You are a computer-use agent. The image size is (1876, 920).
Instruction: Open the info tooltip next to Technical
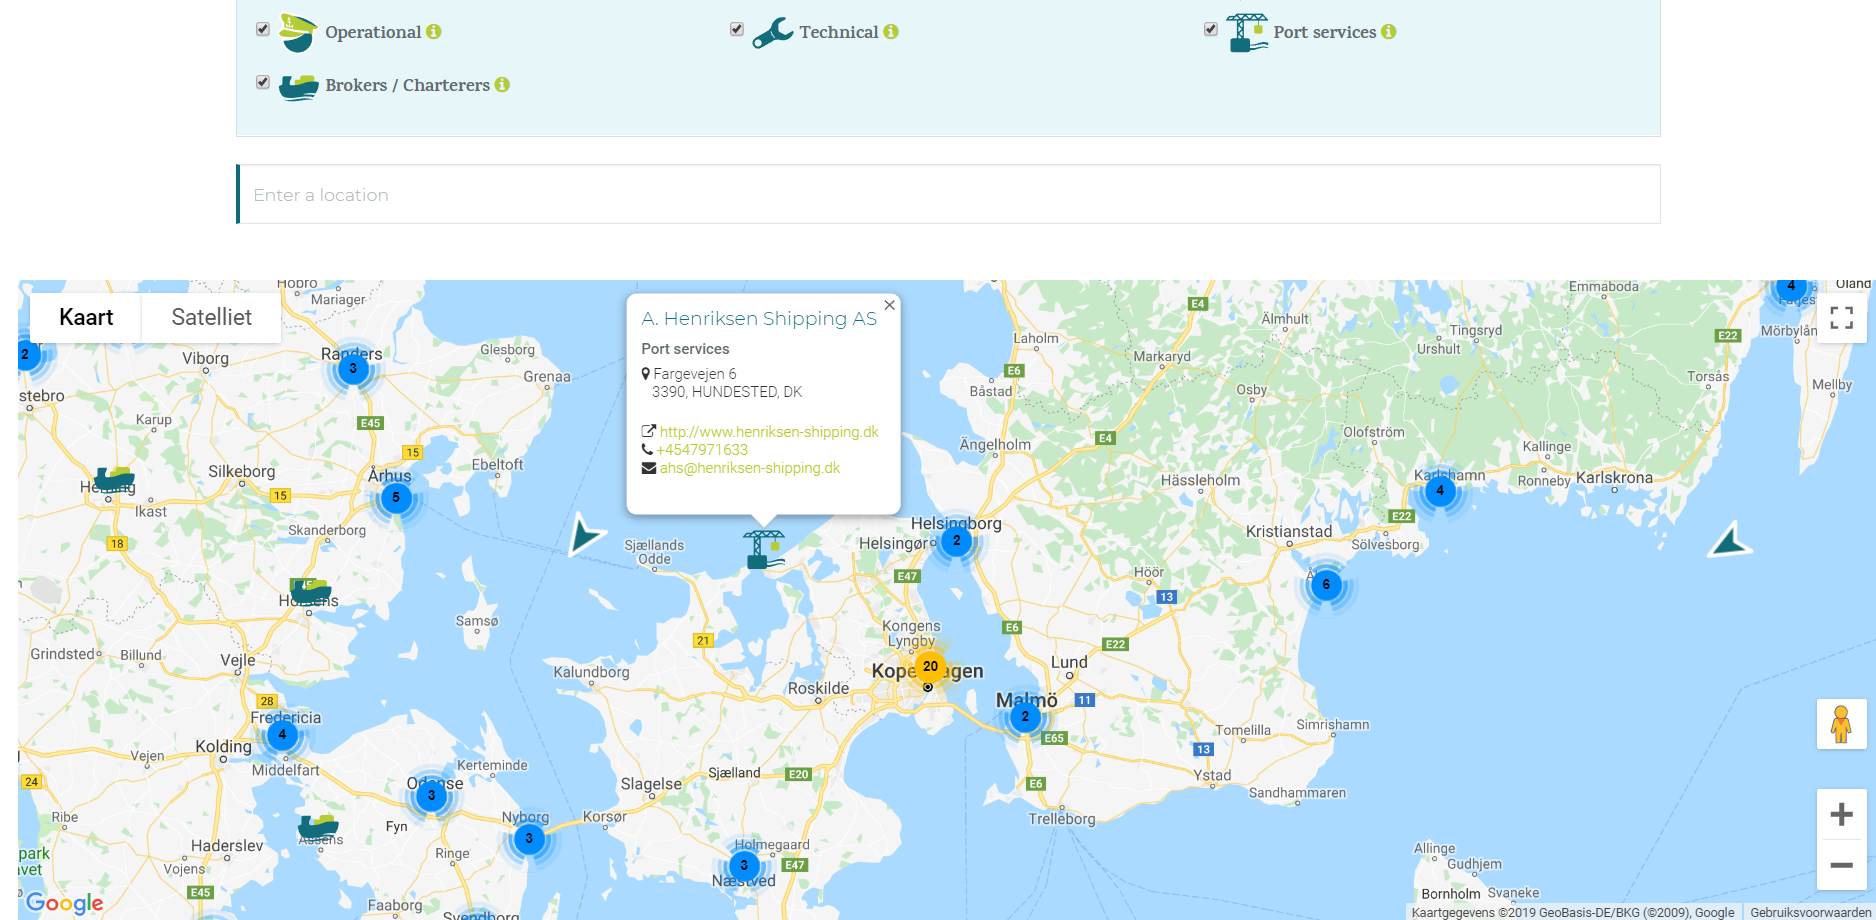pyautogui.click(x=891, y=32)
